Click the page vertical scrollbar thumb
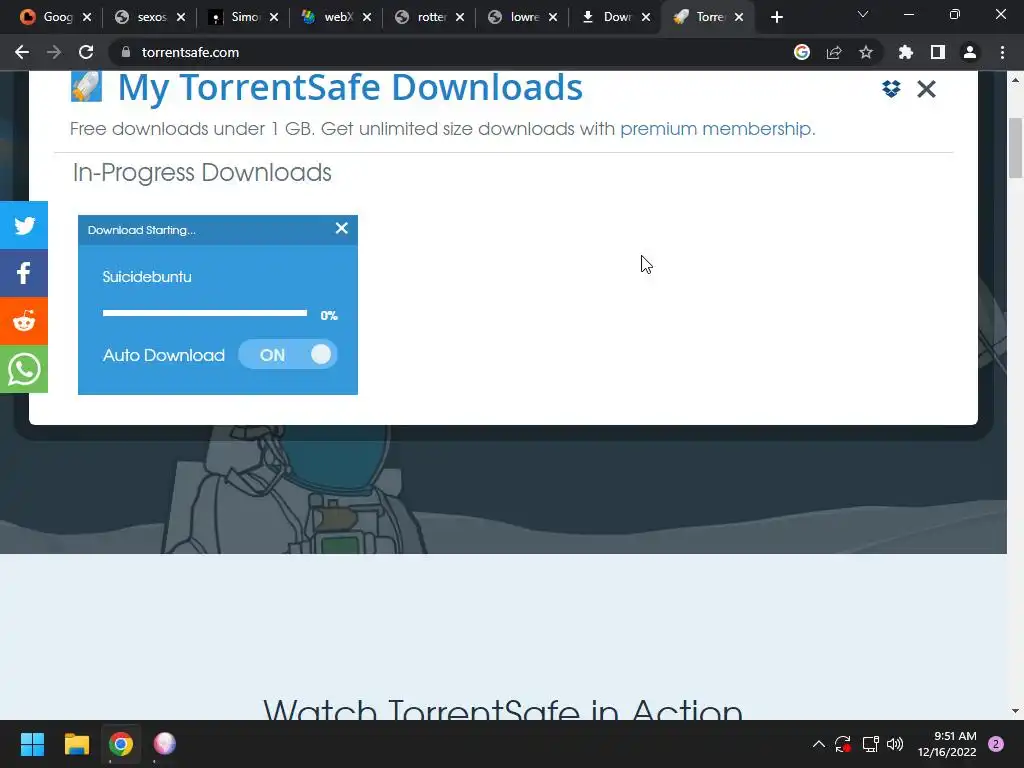 [1015, 148]
